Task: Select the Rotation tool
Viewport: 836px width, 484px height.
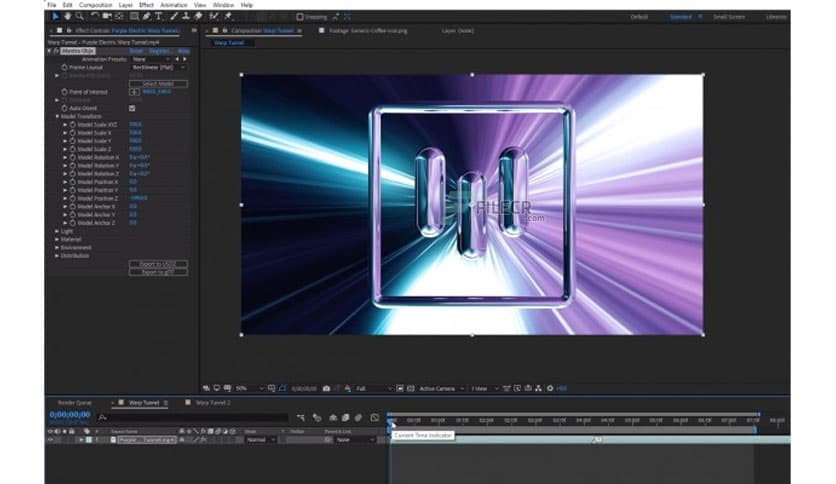Action: [x=93, y=16]
